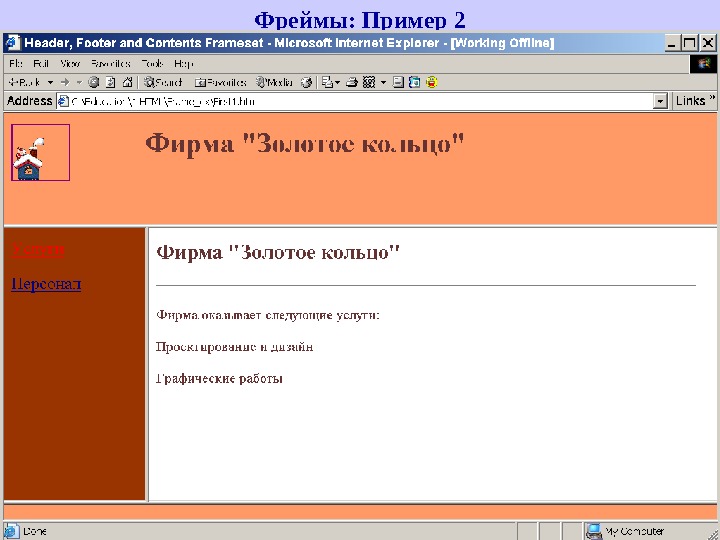
Task: Click the Messenger icon in toolbar
Action: (x=415, y=82)
